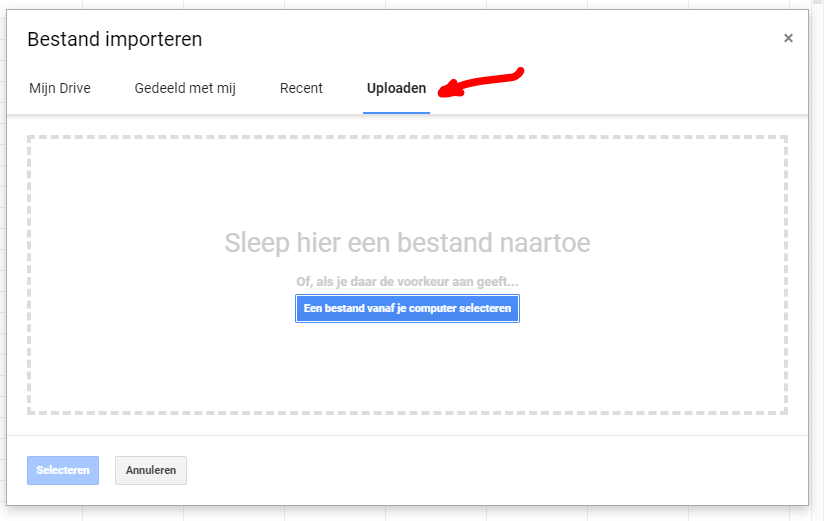Click the Bestand importeren dialog title
The width and height of the screenshot is (826, 521).
114,39
